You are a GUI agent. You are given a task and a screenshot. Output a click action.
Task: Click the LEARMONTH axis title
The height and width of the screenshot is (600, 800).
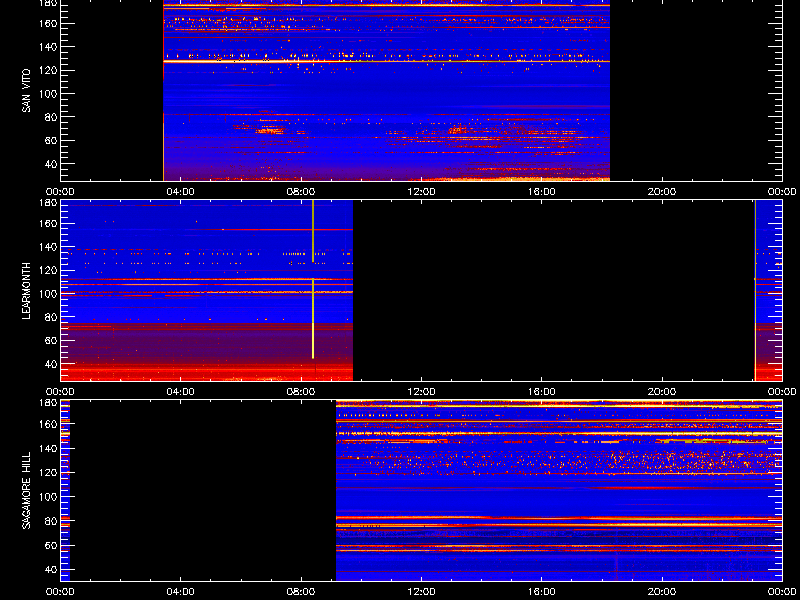click(x=26, y=291)
